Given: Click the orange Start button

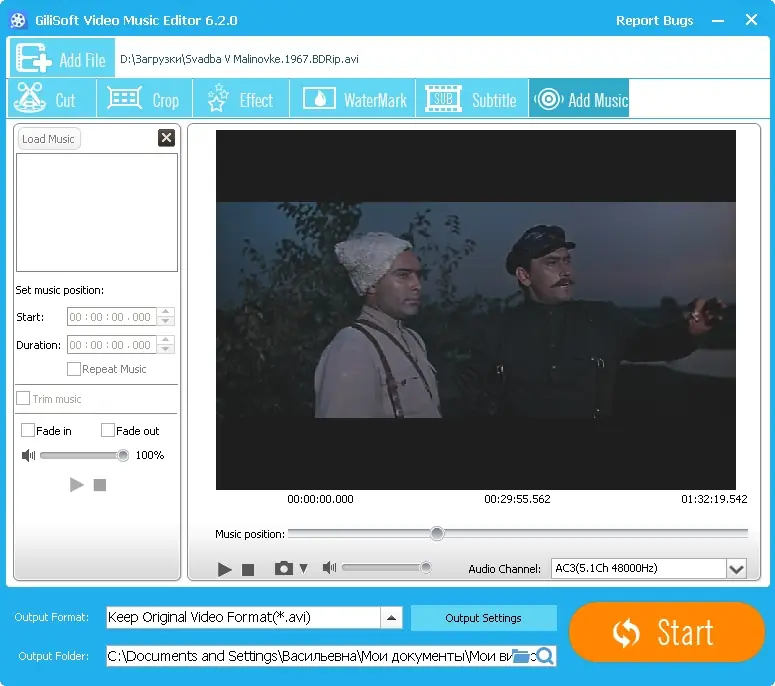Looking at the screenshot, I should (x=666, y=632).
